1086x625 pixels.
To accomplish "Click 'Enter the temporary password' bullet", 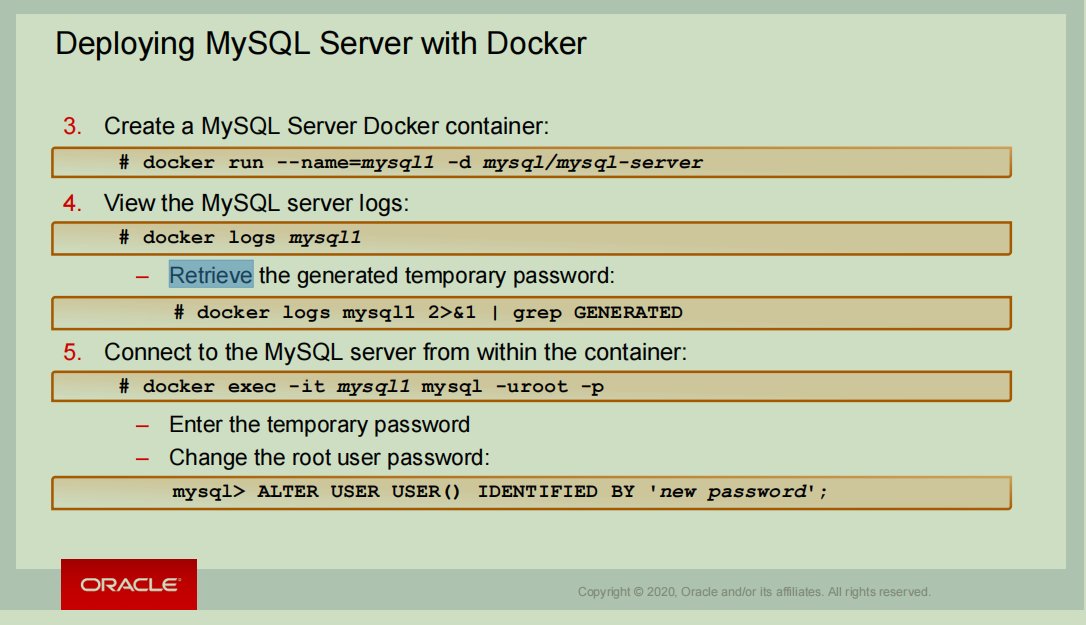I will click(319, 424).
